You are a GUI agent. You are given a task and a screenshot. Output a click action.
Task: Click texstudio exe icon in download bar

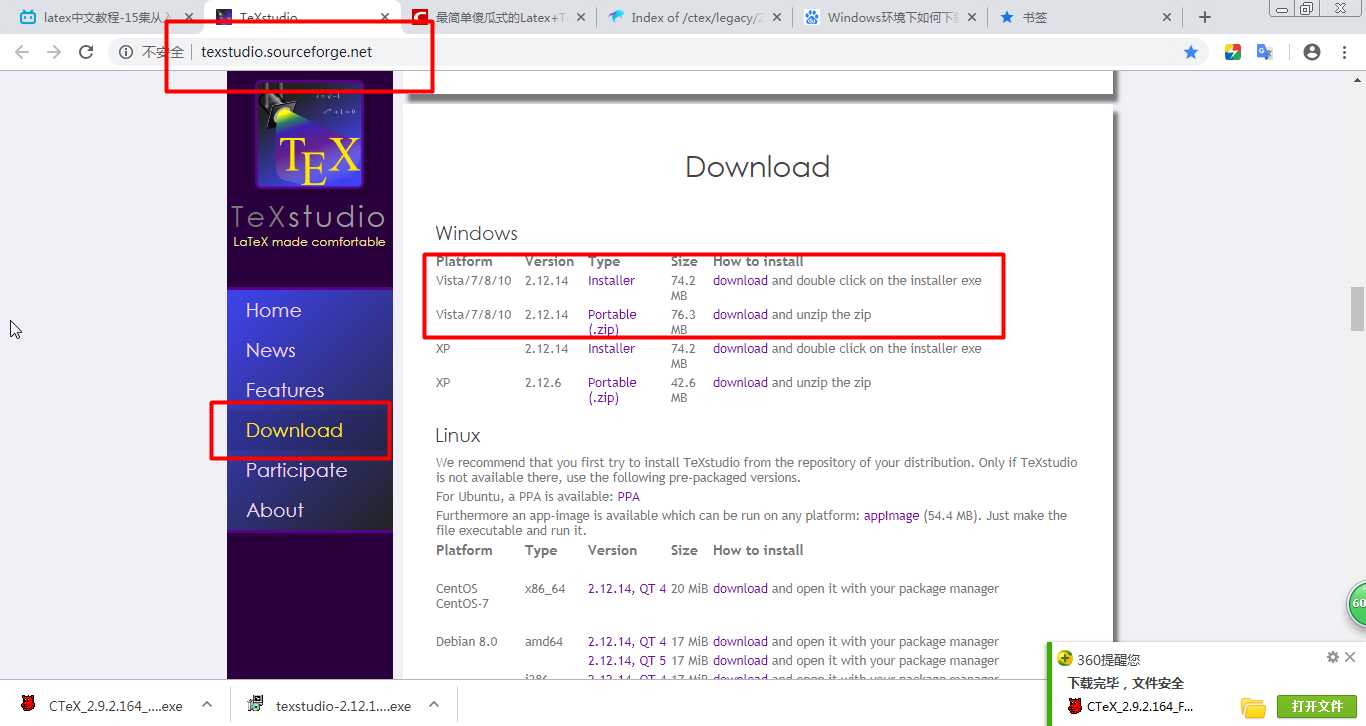click(x=256, y=705)
